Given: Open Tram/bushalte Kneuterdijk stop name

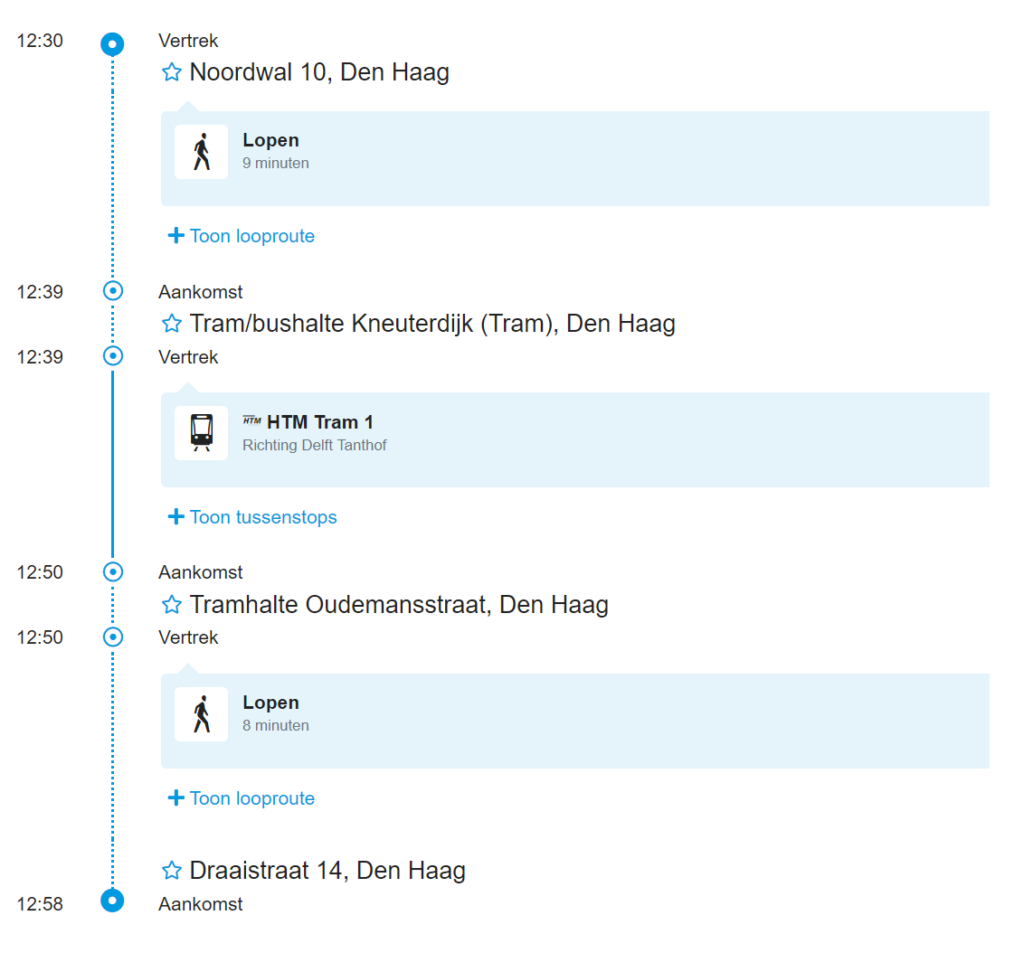Looking at the screenshot, I should coord(432,324).
